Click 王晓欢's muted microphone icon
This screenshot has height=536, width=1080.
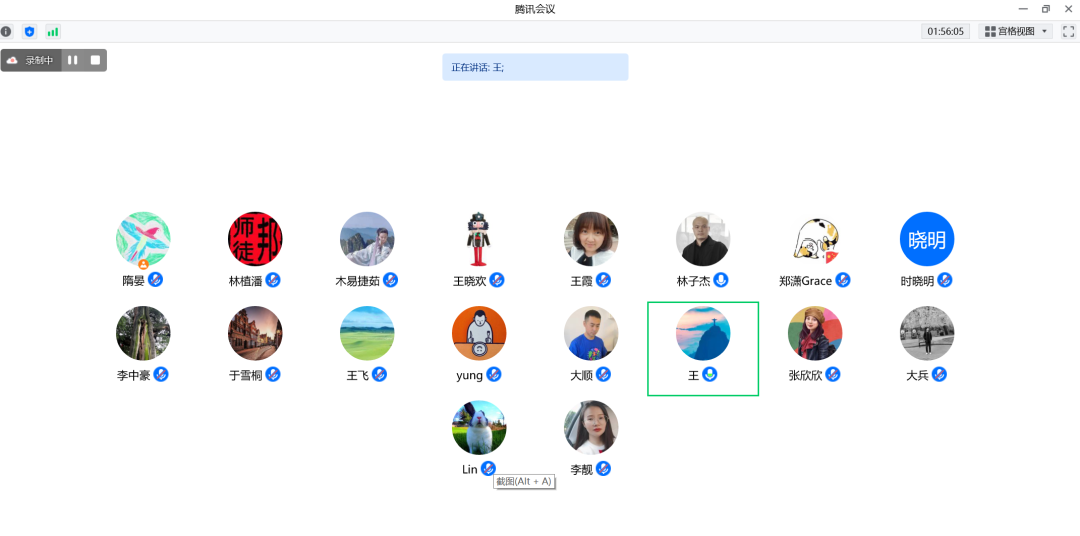tap(497, 280)
